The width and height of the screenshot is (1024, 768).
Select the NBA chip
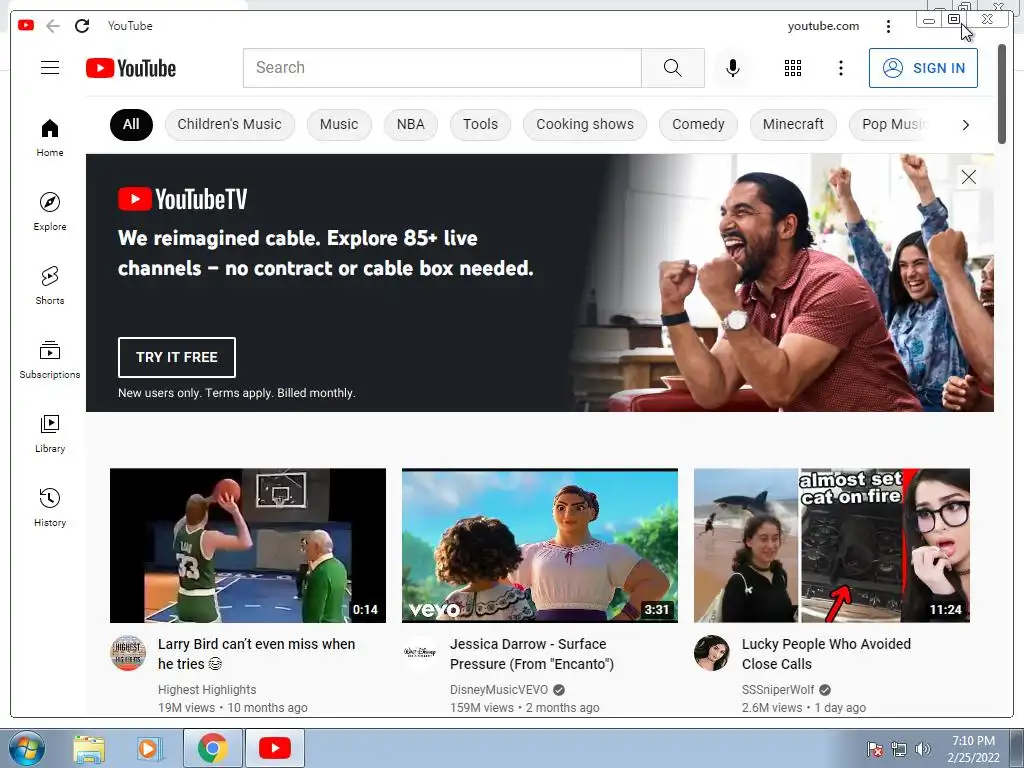(411, 124)
